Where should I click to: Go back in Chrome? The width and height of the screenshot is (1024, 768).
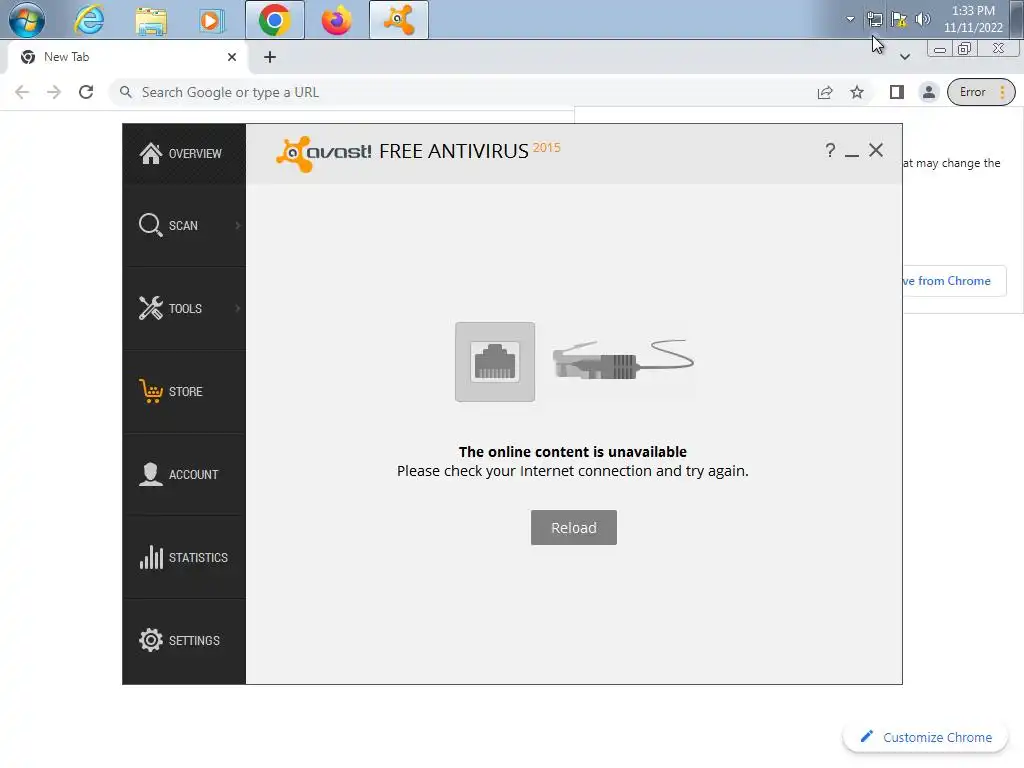[x=22, y=92]
